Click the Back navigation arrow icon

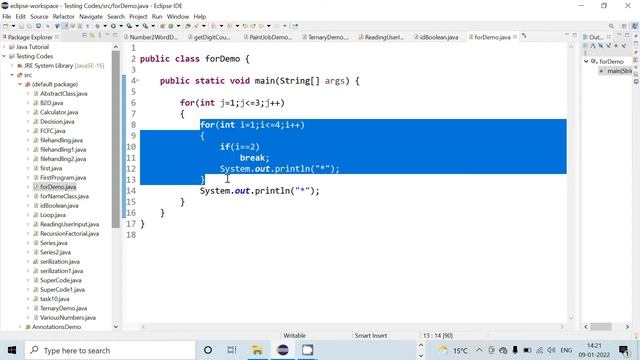click(261, 26)
